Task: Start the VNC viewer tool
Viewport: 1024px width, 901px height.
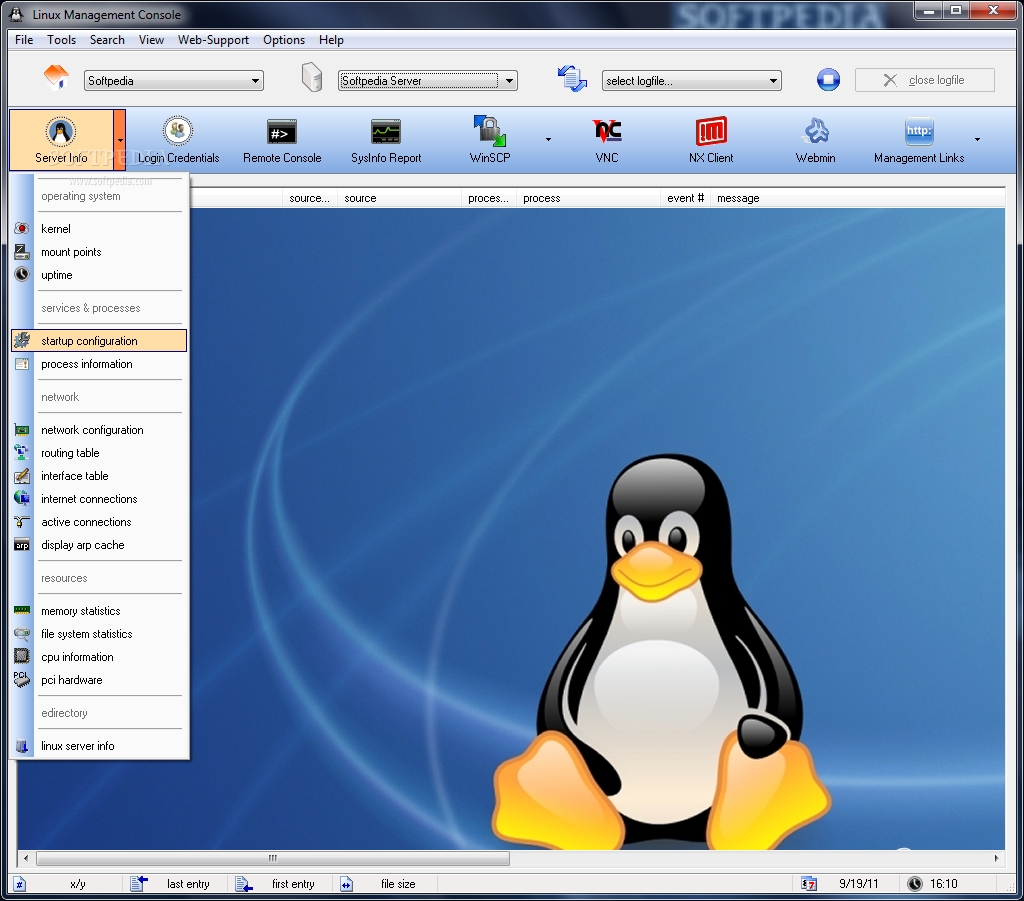Action: click(x=607, y=140)
